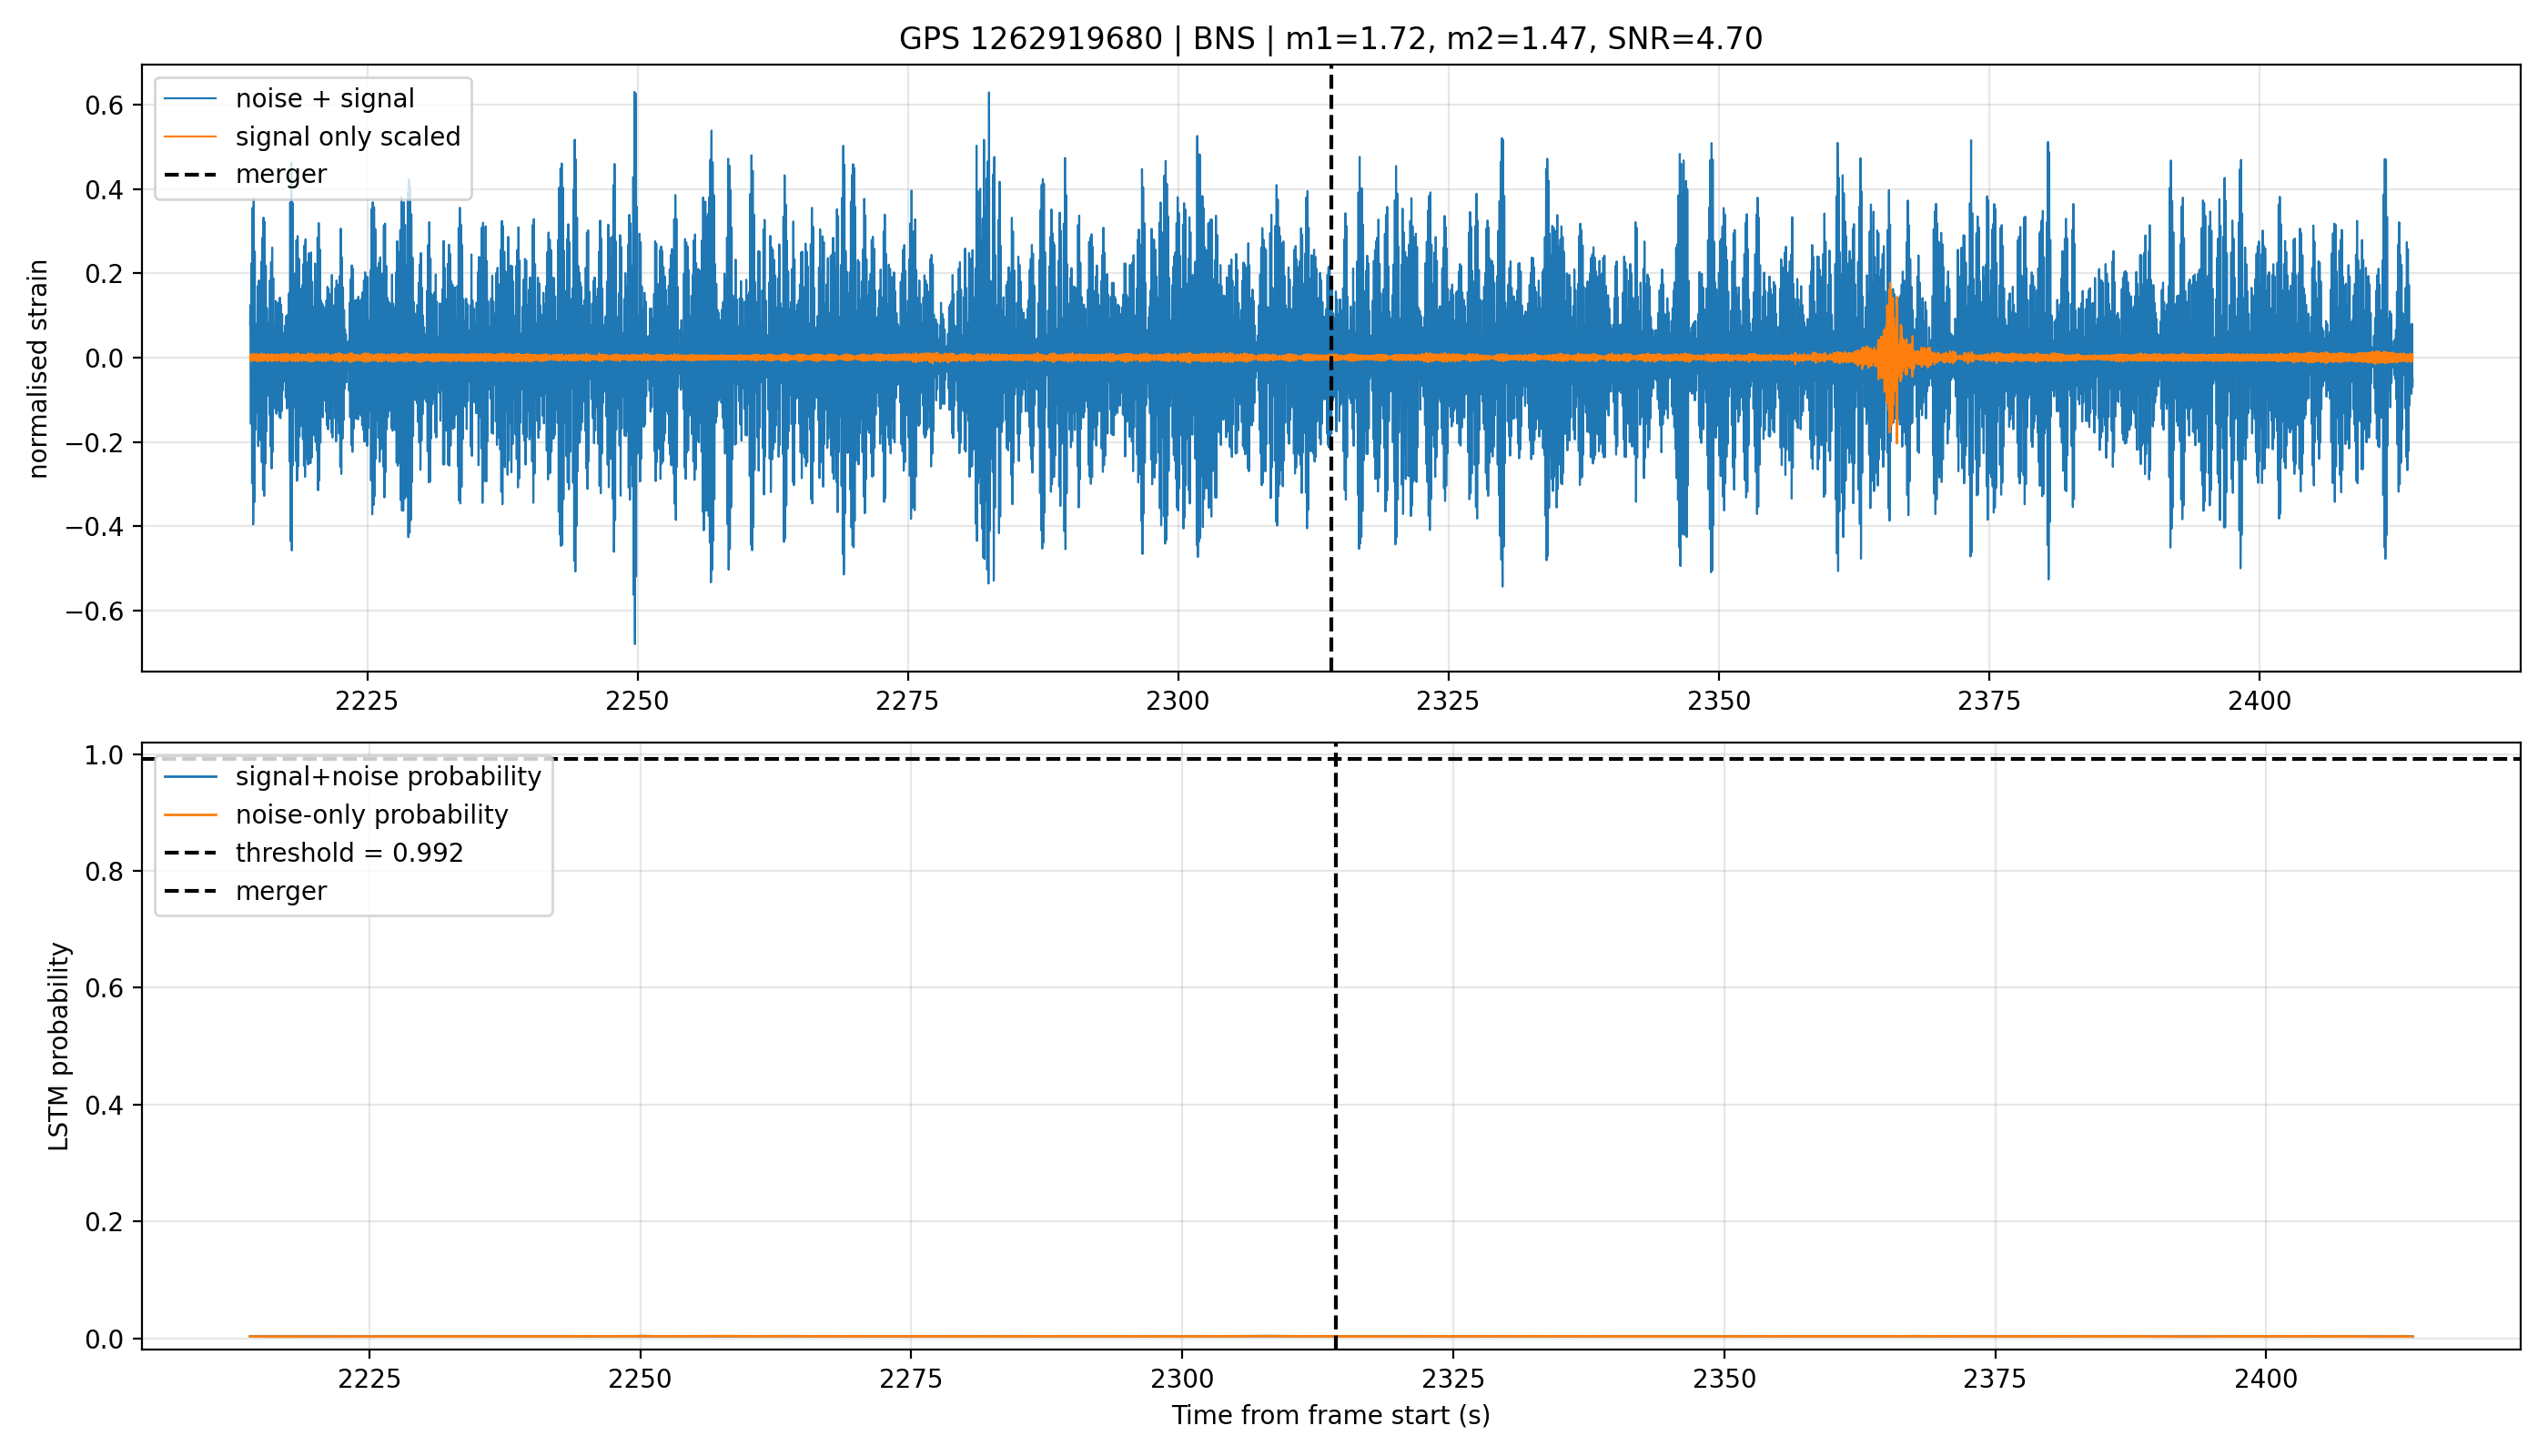Click the dashed merger line in the top plot
This screenshot has height=1456, width=2548.
pyautogui.click(x=1331, y=500)
